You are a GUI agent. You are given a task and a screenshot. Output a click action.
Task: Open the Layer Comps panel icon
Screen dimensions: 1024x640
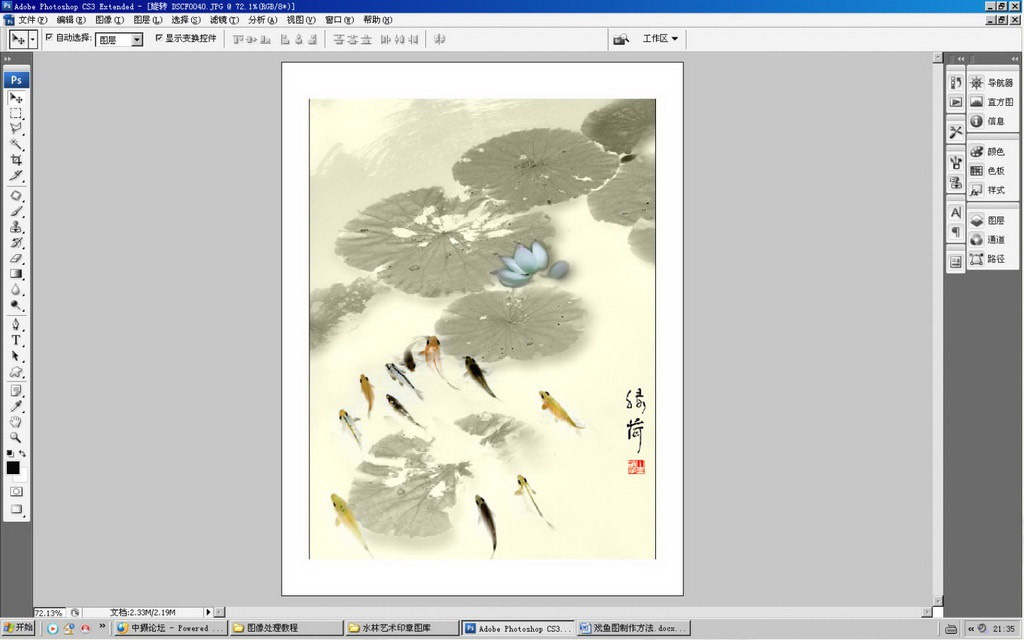pos(955,262)
